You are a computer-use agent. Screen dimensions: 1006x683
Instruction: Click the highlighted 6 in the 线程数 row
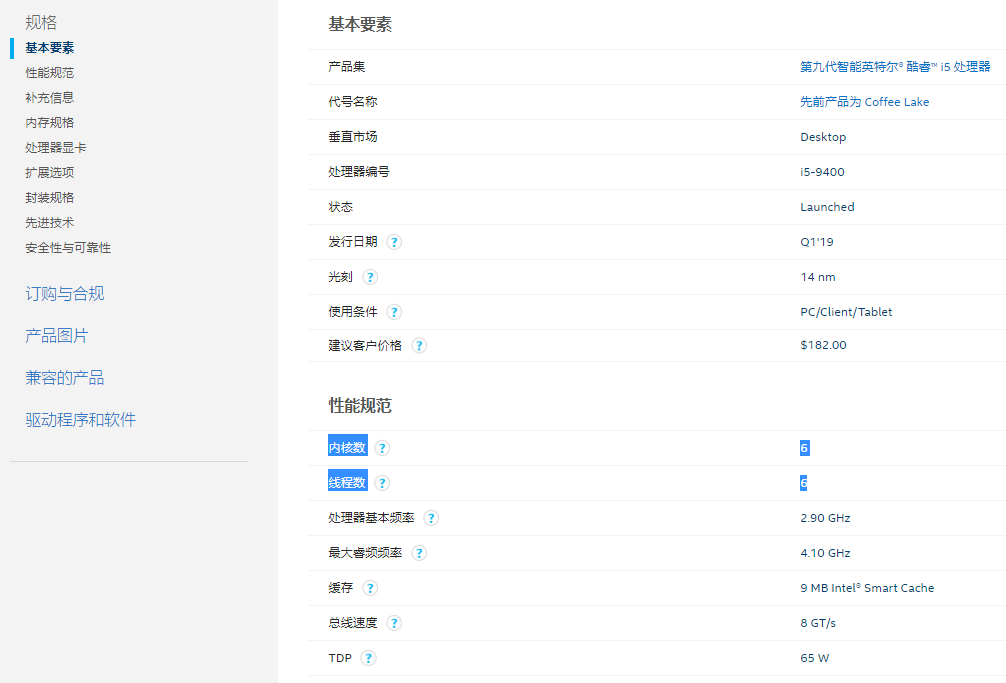[803, 483]
